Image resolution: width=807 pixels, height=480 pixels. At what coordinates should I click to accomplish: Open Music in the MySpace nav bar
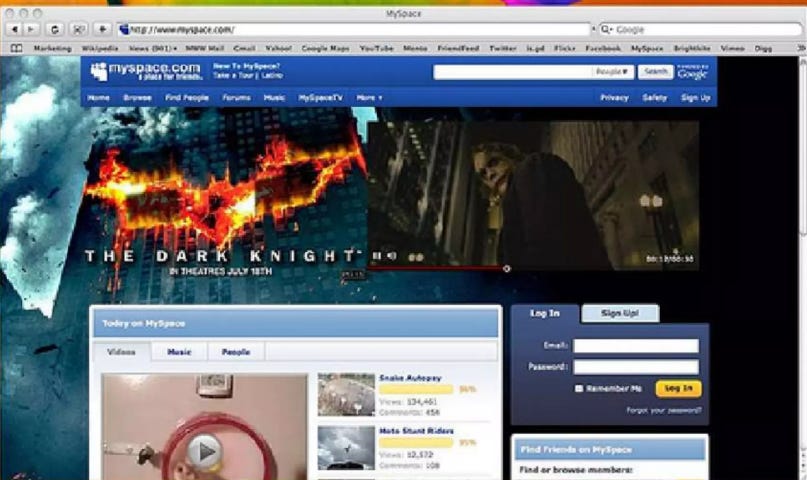274,98
